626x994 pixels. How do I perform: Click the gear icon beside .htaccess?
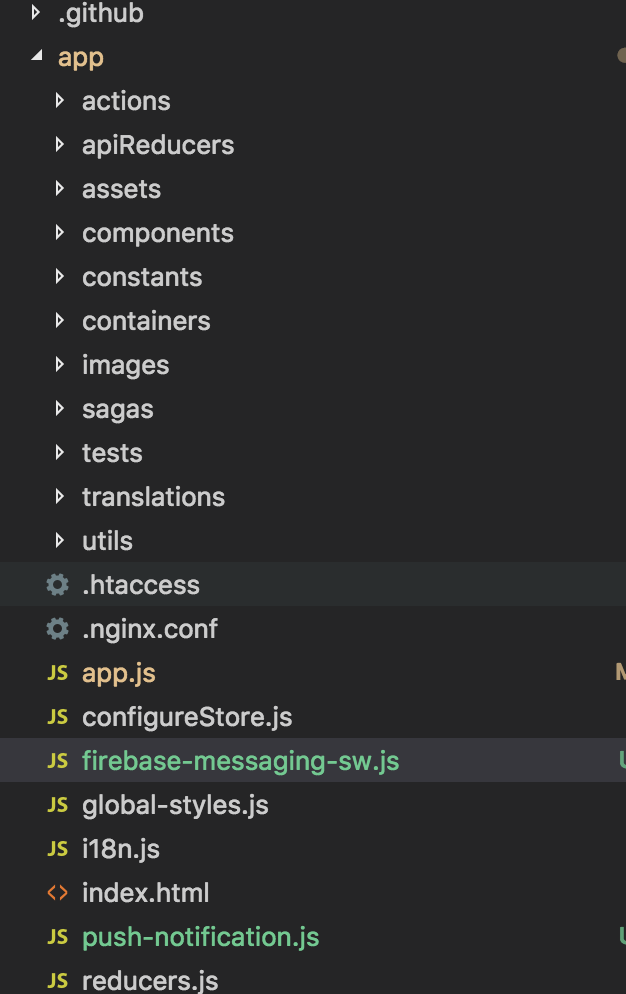coord(58,585)
